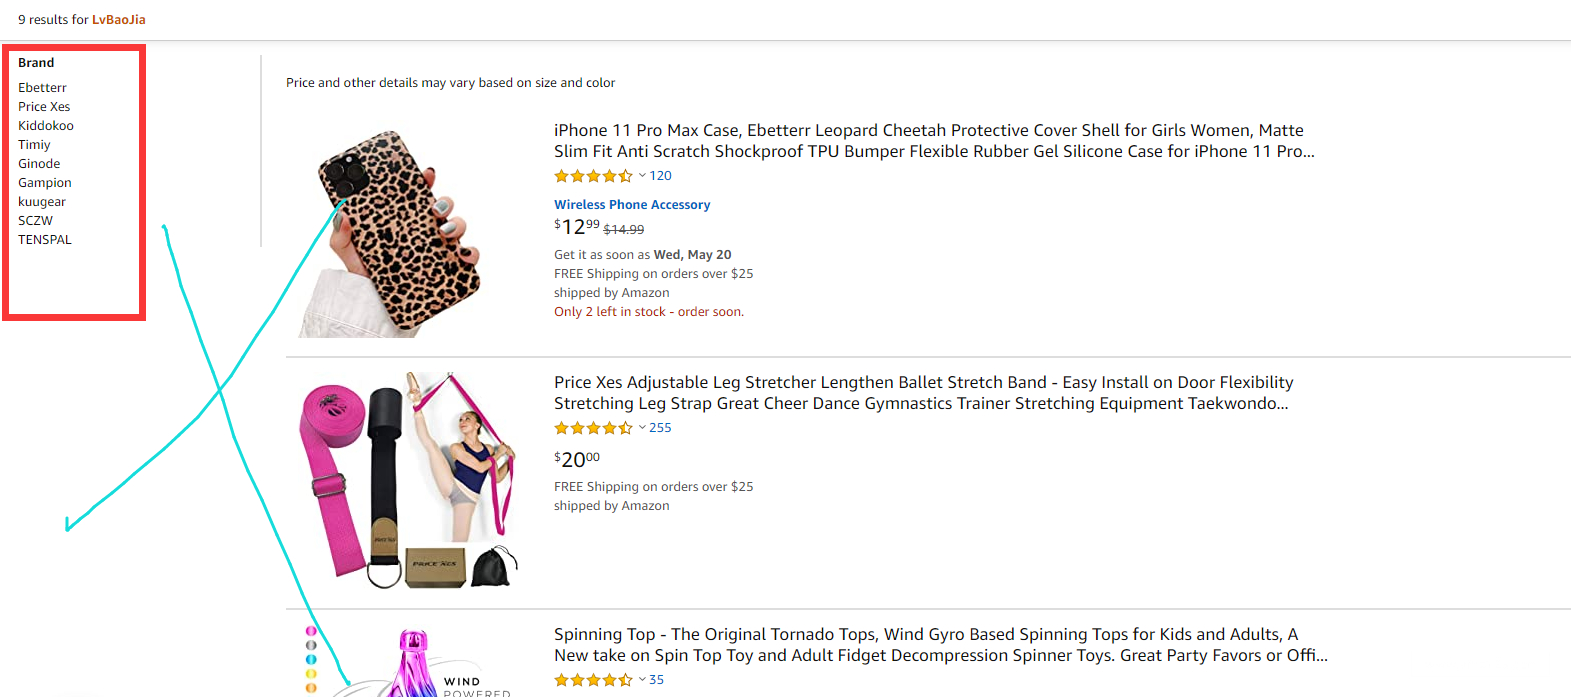View the 120 reviews count link
The height and width of the screenshot is (697, 1571).
661,176
